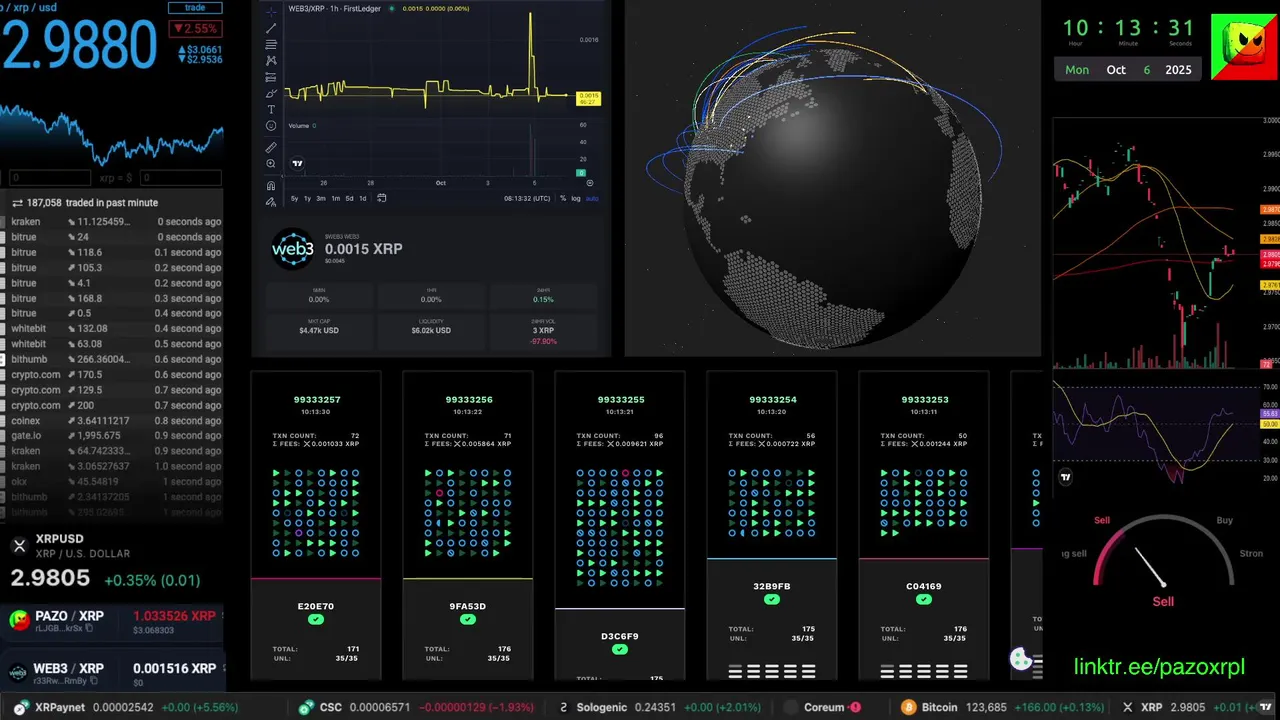The width and height of the screenshot is (1280, 720).
Task: Select the Text annotation tool
Action: 271,110
